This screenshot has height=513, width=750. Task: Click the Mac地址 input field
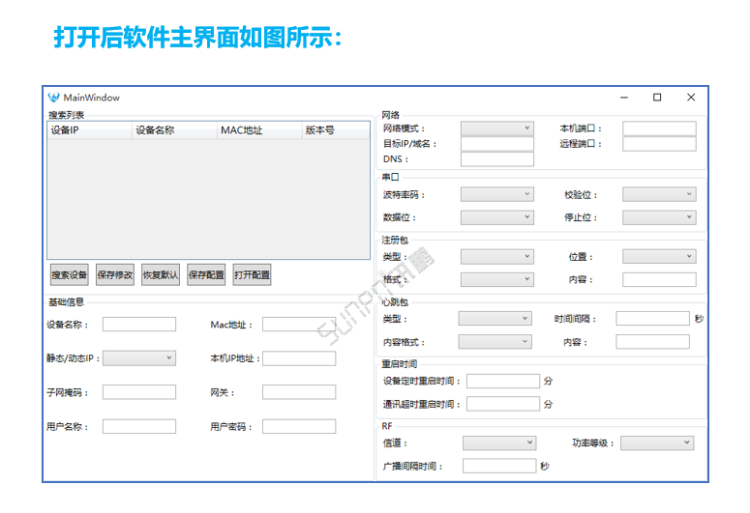pyautogui.click(x=299, y=325)
